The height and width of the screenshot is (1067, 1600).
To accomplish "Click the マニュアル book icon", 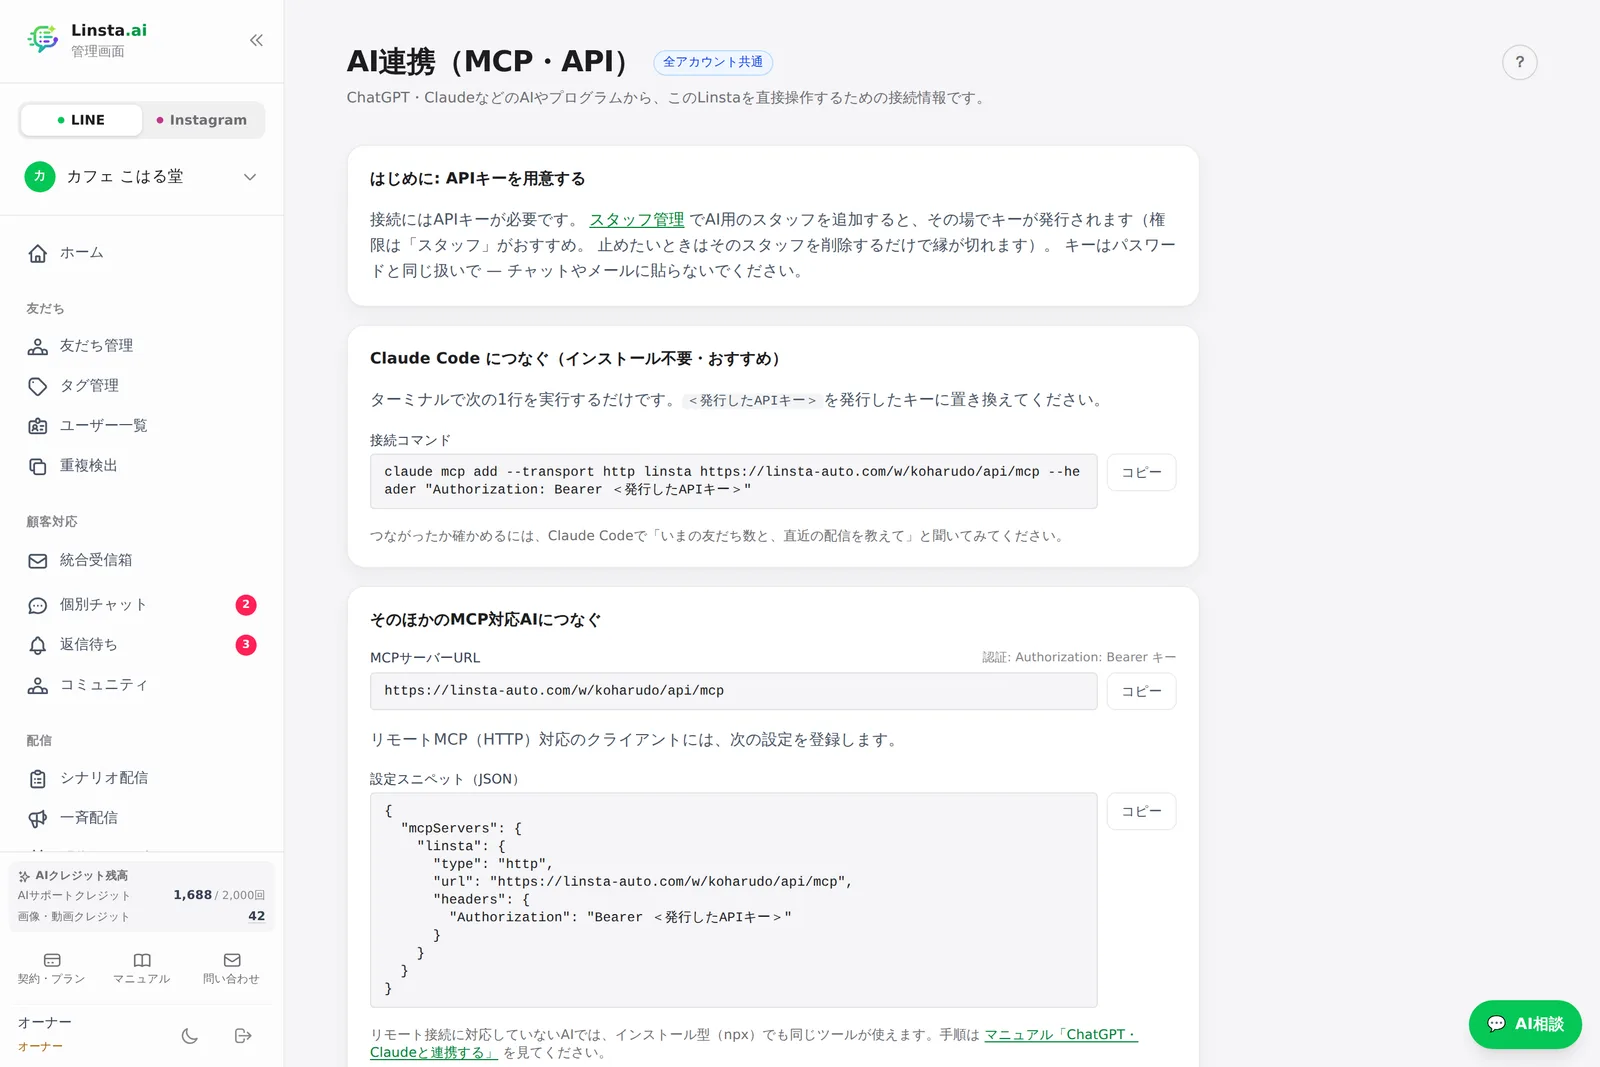I will (142, 960).
